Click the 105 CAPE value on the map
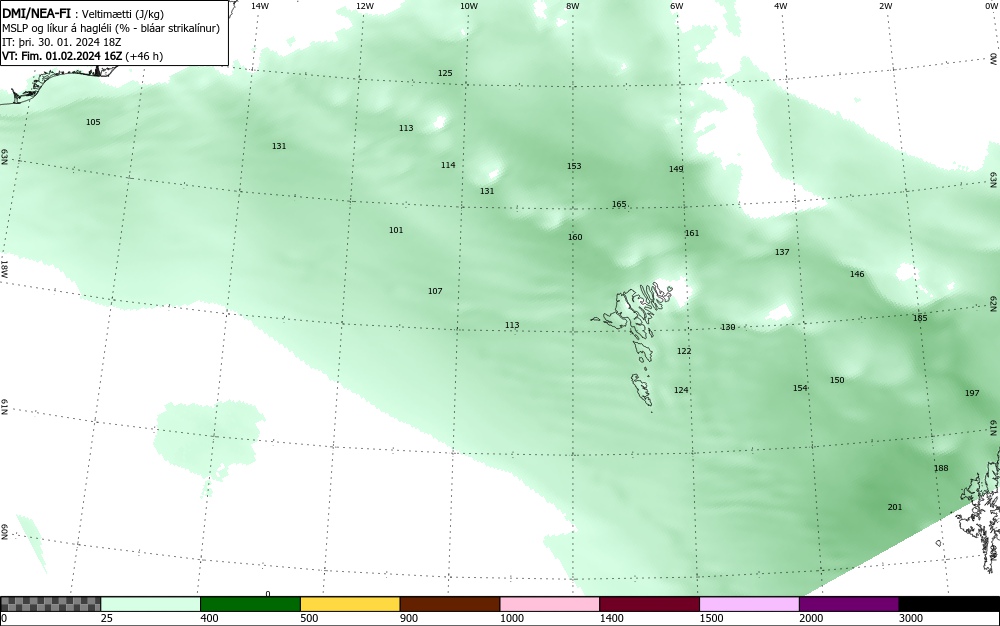 pos(93,122)
